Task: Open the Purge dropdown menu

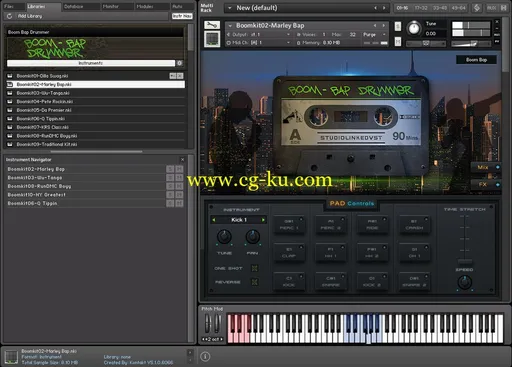Action: click(x=374, y=34)
